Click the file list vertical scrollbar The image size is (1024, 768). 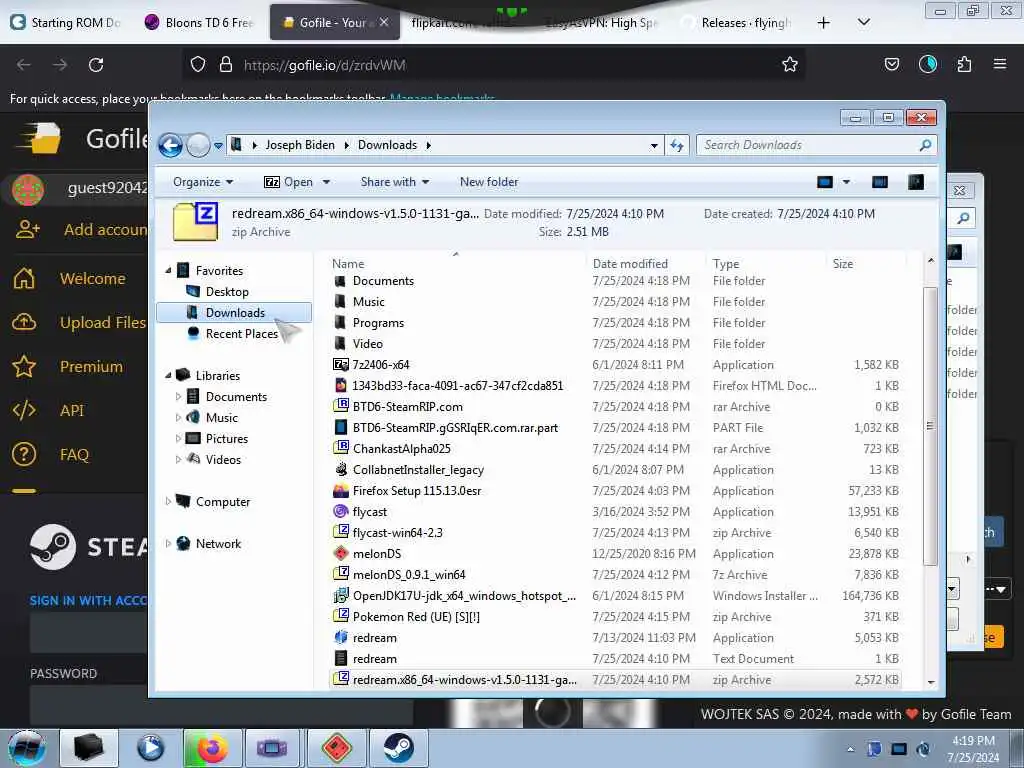930,424
